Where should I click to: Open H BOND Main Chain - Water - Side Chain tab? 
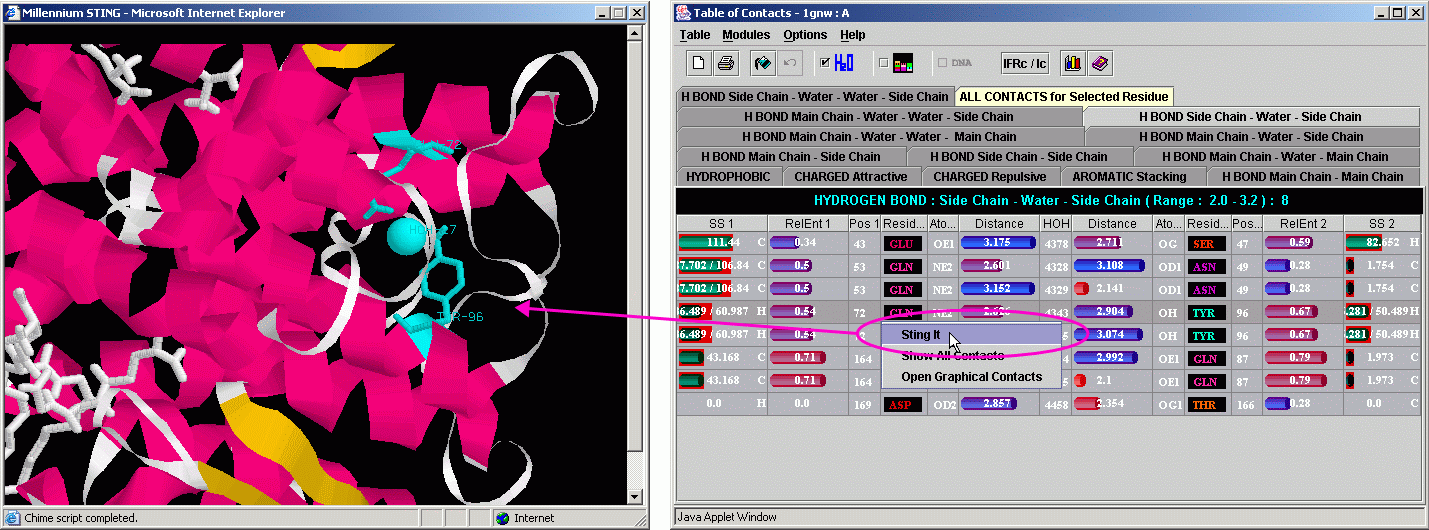pyautogui.click(x=1251, y=137)
